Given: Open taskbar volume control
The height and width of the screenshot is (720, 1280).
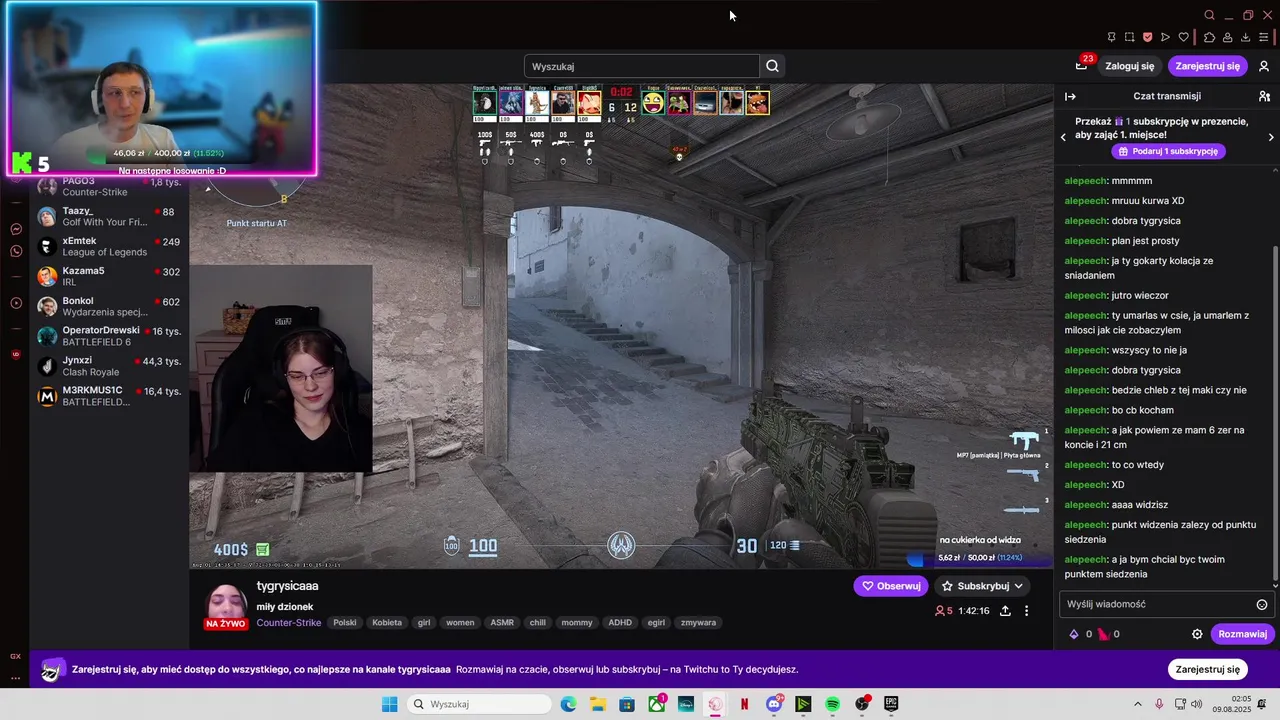Looking at the screenshot, I should [1196, 704].
